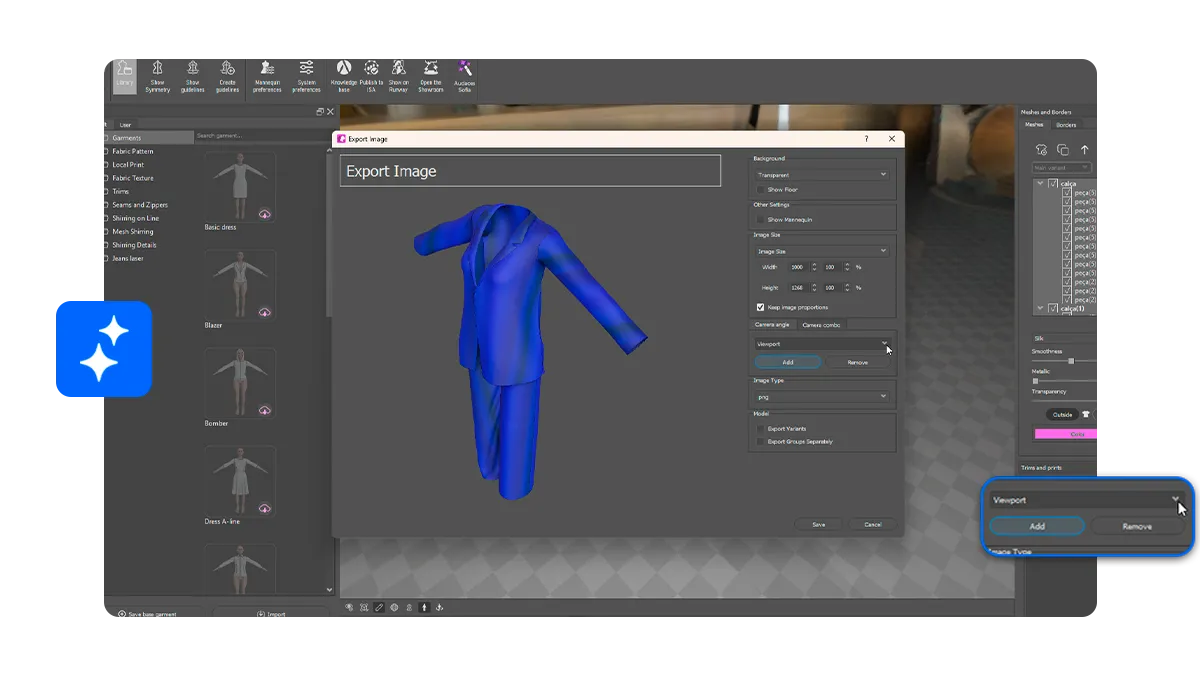Click the pink Color swatch
This screenshot has height=675, width=1200.
click(1068, 434)
